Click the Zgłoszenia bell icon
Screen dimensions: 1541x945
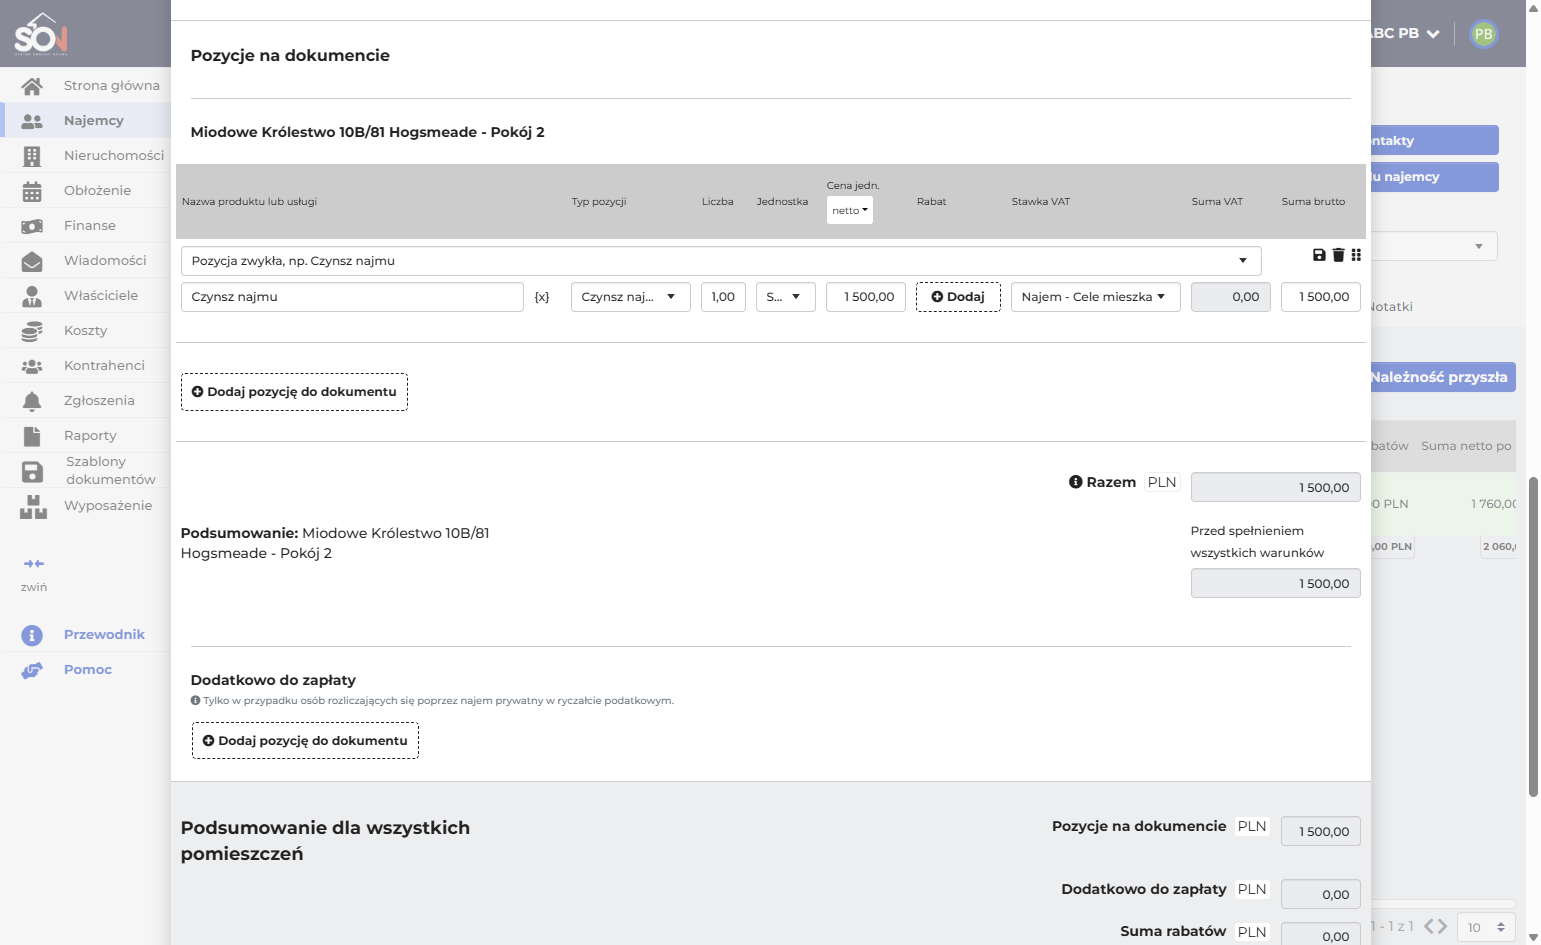(x=32, y=401)
